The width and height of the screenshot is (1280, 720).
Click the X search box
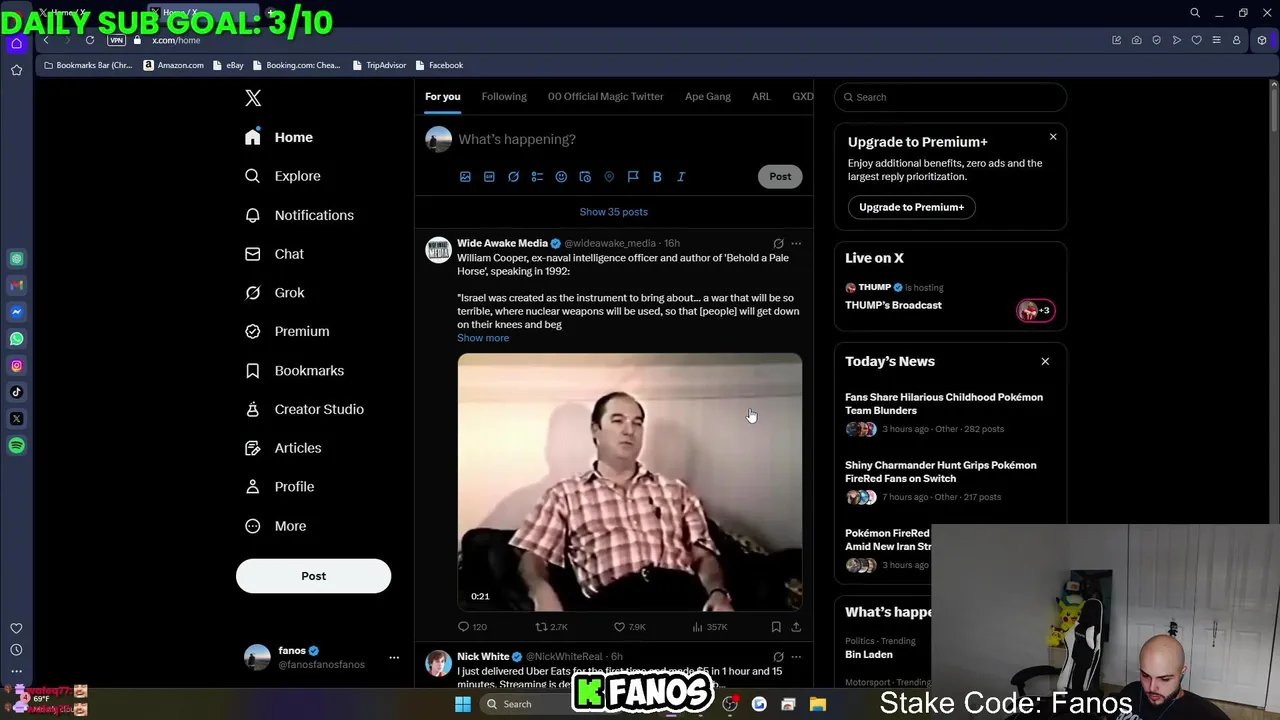(x=950, y=97)
